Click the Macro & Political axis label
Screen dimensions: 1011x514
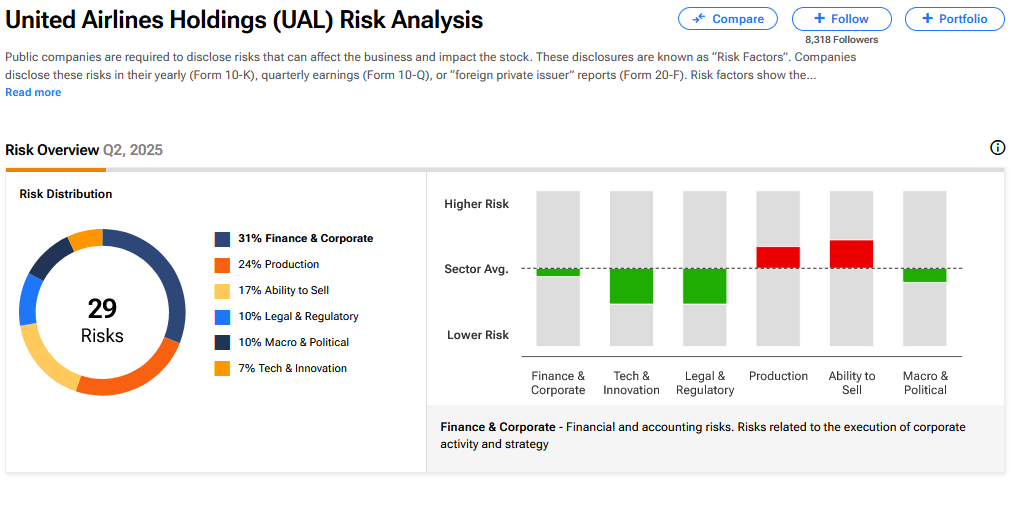pos(925,383)
